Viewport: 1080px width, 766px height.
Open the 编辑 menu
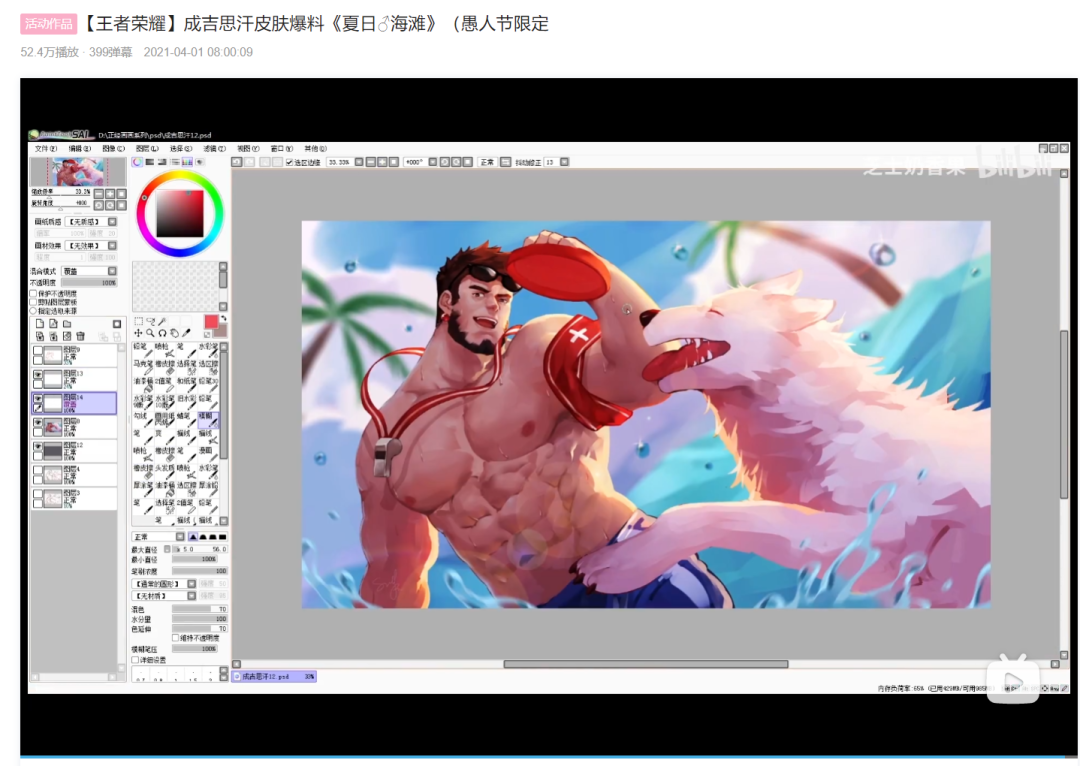point(79,149)
